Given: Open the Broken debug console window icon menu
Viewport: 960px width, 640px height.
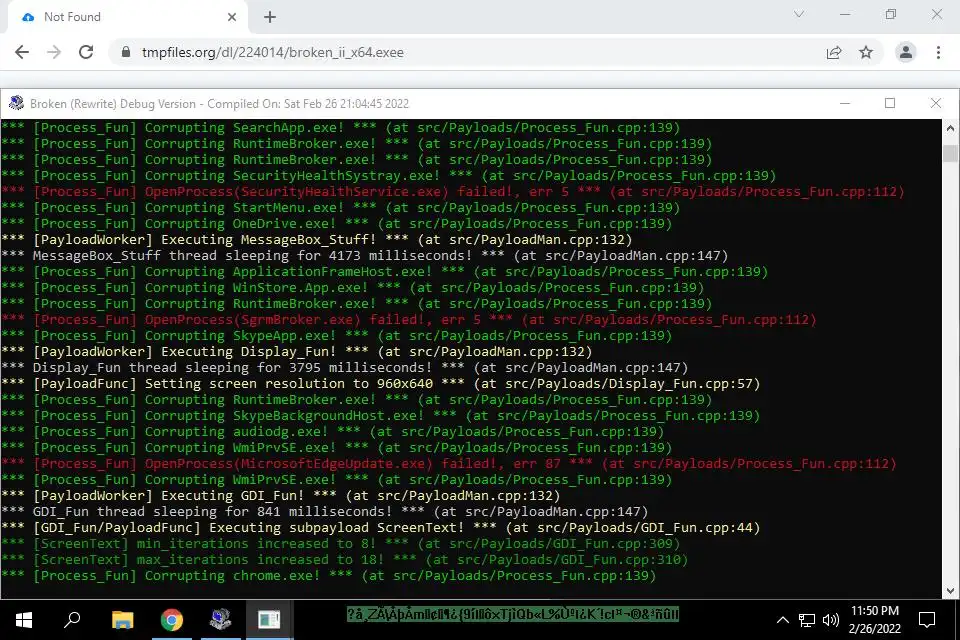Looking at the screenshot, I should click(16, 103).
